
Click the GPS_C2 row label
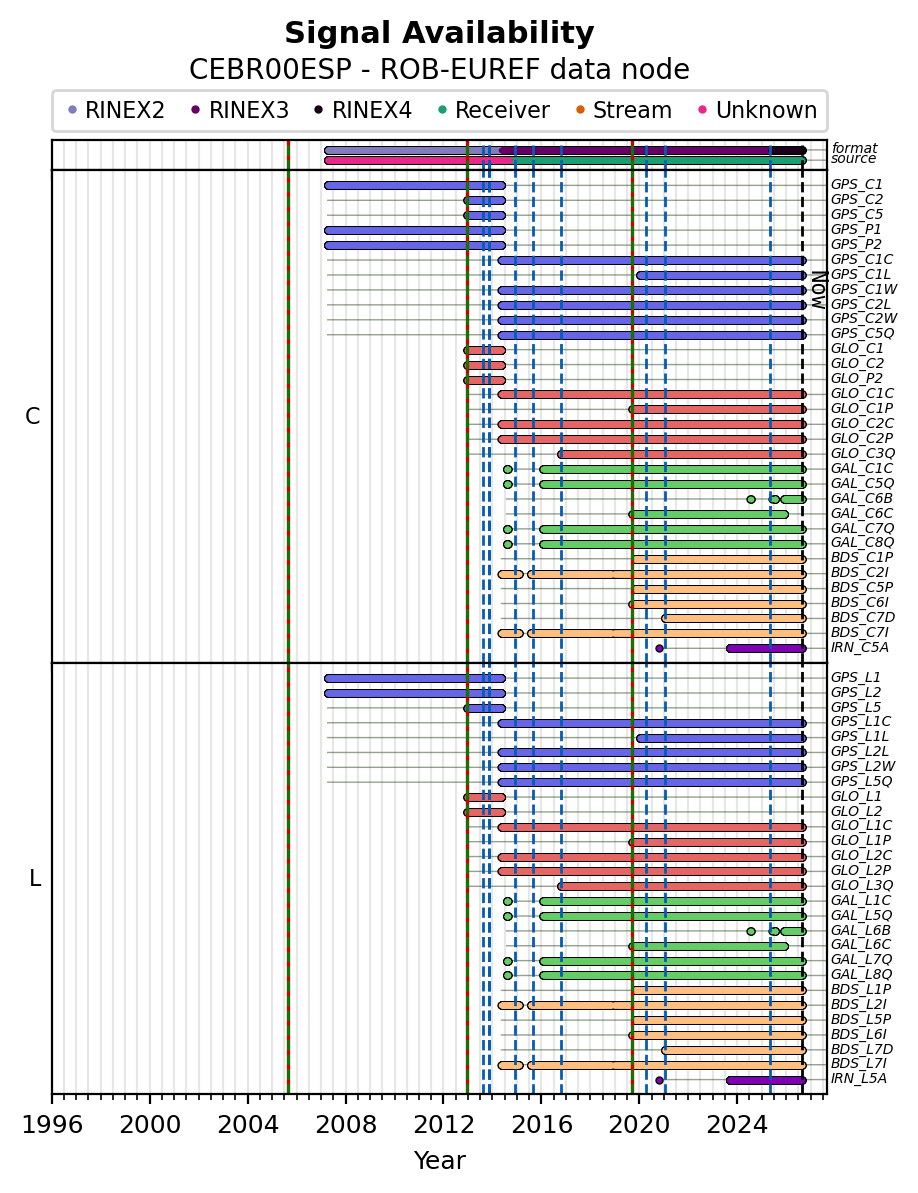(856, 199)
